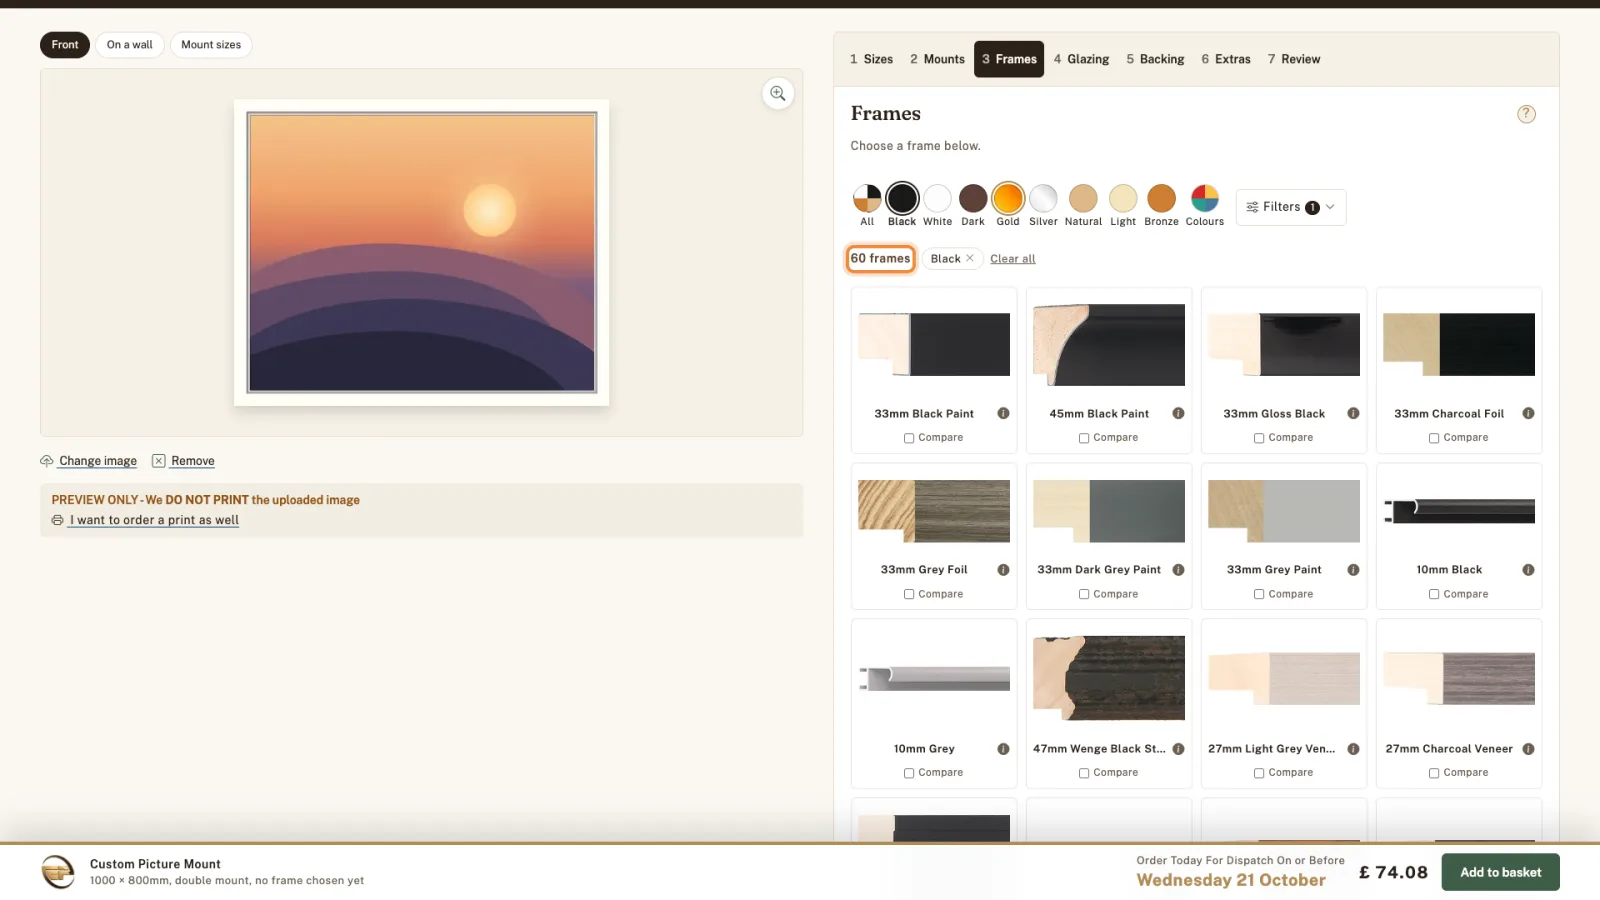Viewport: 1600px width, 900px height.
Task: Switch to the Glazing step tab
Action: tap(1081, 59)
